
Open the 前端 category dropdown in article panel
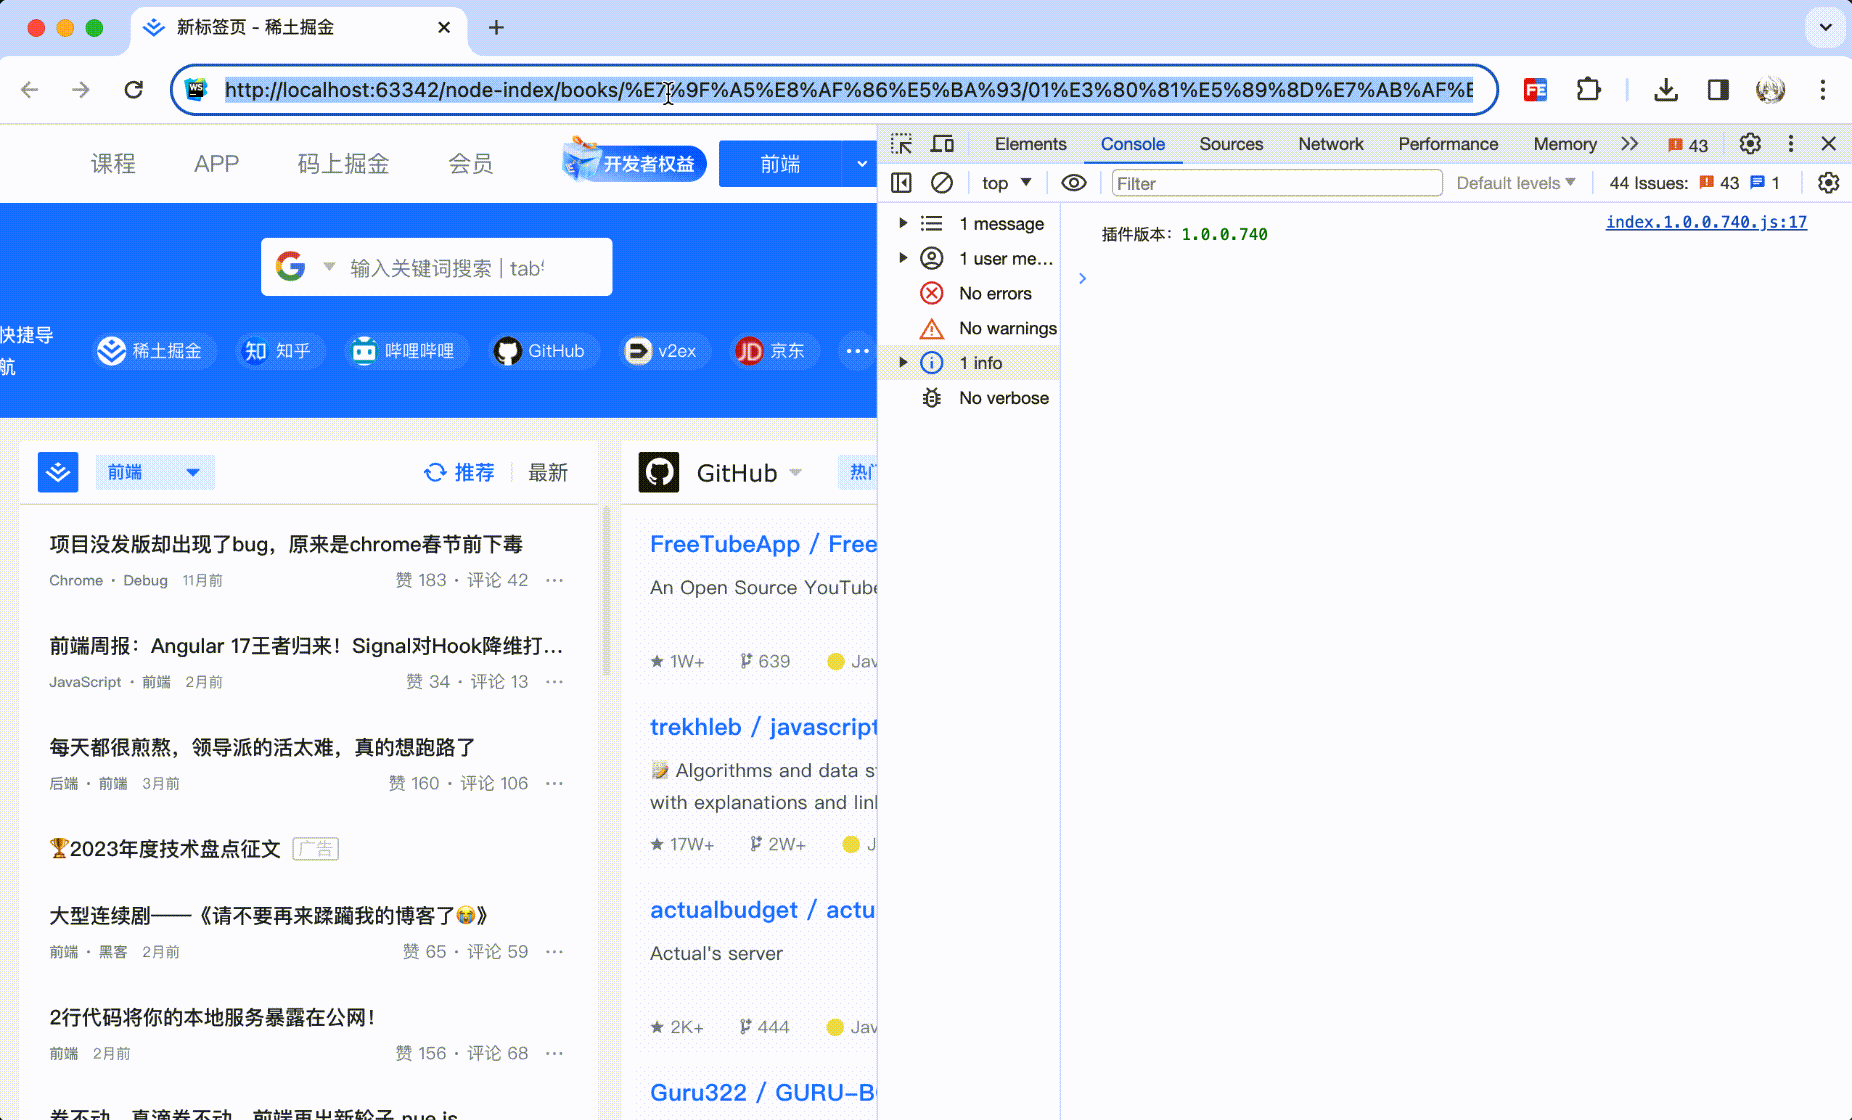155,472
